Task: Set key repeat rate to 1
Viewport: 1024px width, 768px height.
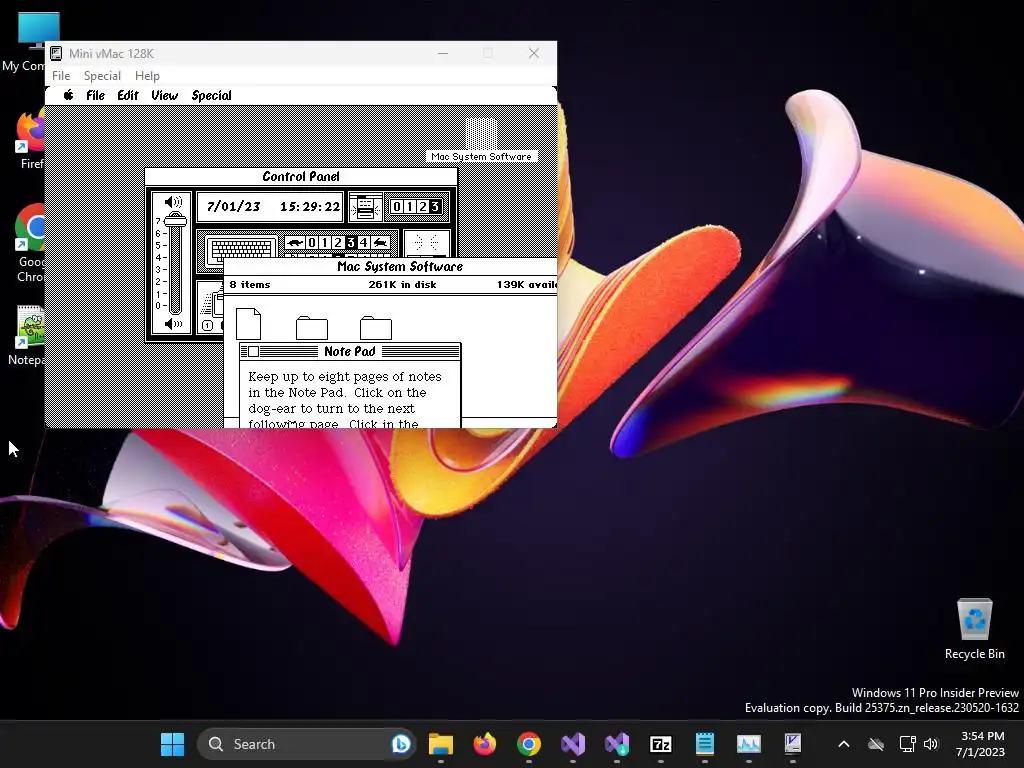Action: 325,242
